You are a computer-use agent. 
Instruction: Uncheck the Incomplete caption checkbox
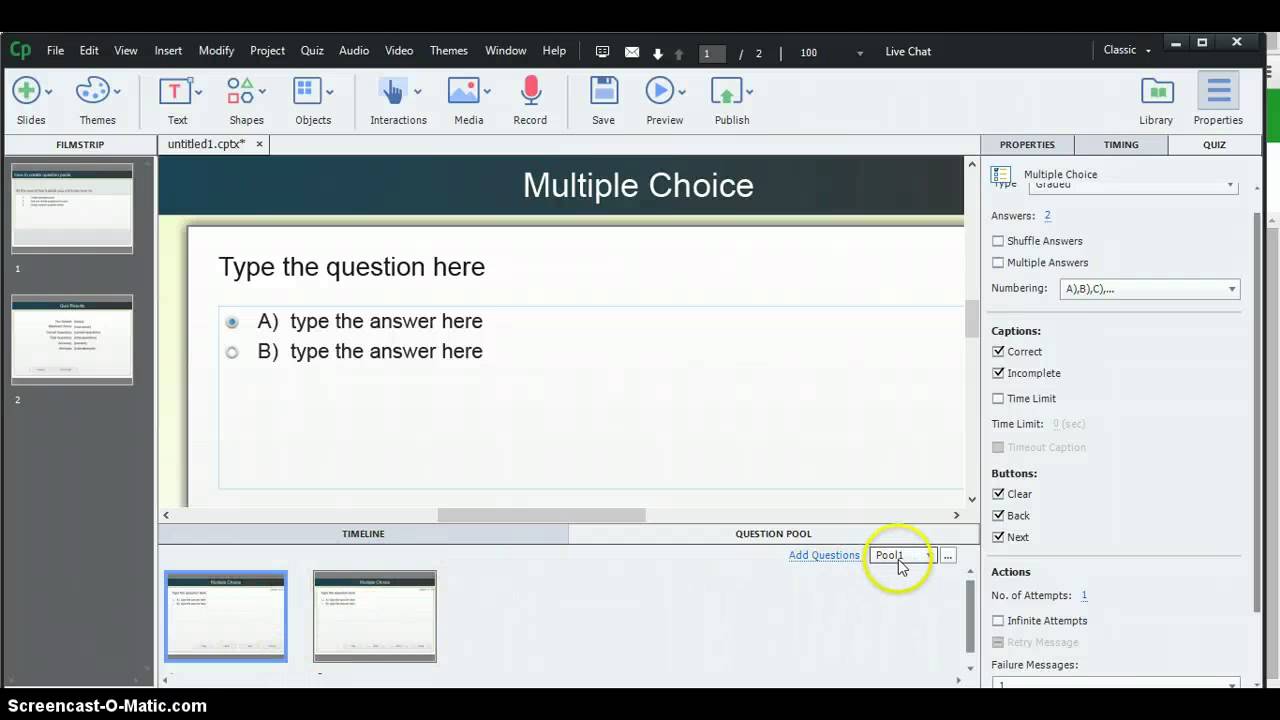pyautogui.click(x=998, y=373)
